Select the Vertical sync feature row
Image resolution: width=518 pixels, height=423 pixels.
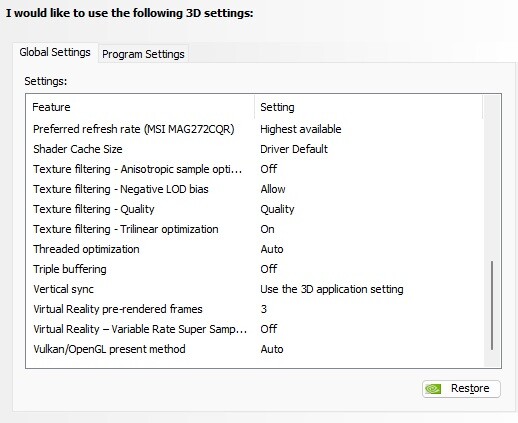[x=254, y=289]
